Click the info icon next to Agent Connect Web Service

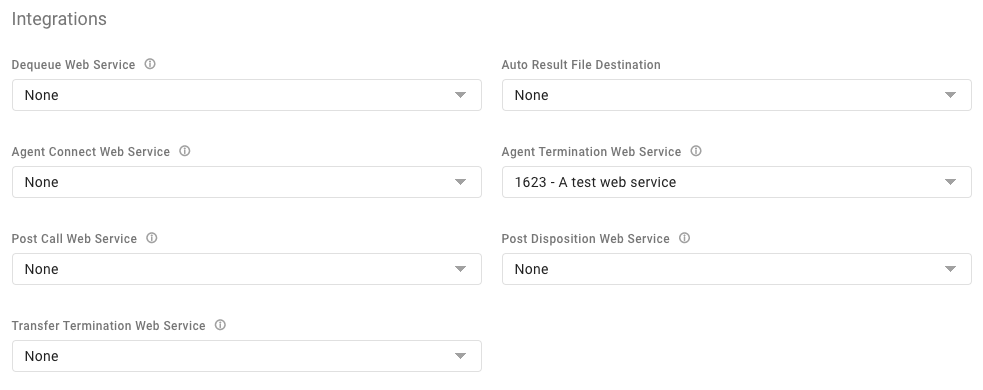184,151
